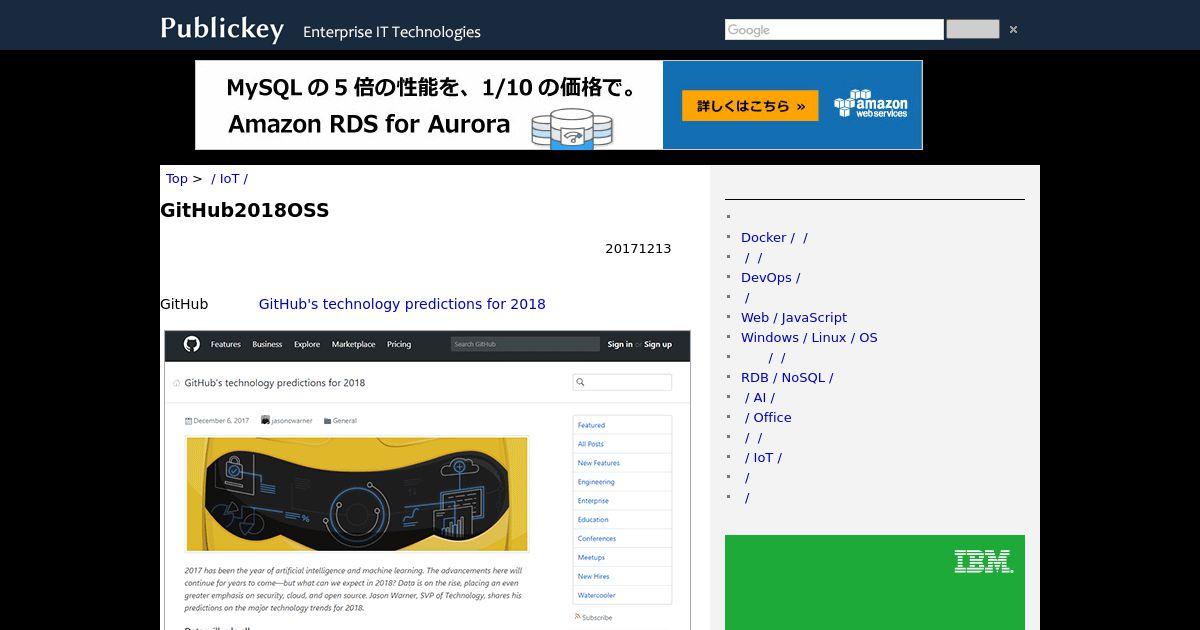The image size is (1200, 630).
Task: Click Business in the GitHub screenshot nav
Action: [267, 344]
